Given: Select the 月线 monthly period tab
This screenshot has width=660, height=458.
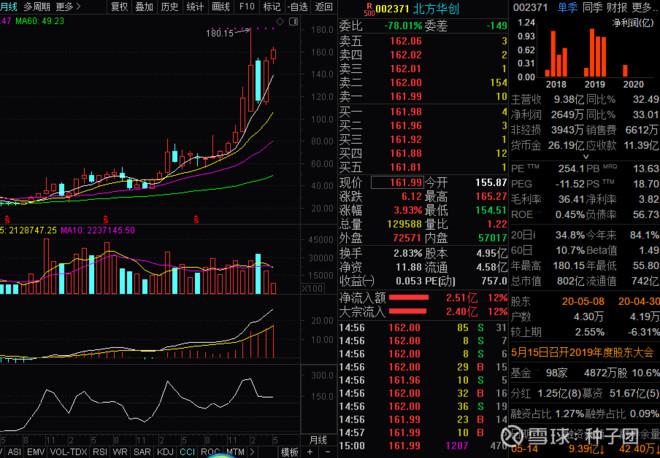Looking at the screenshot, I should coord(9,7).
